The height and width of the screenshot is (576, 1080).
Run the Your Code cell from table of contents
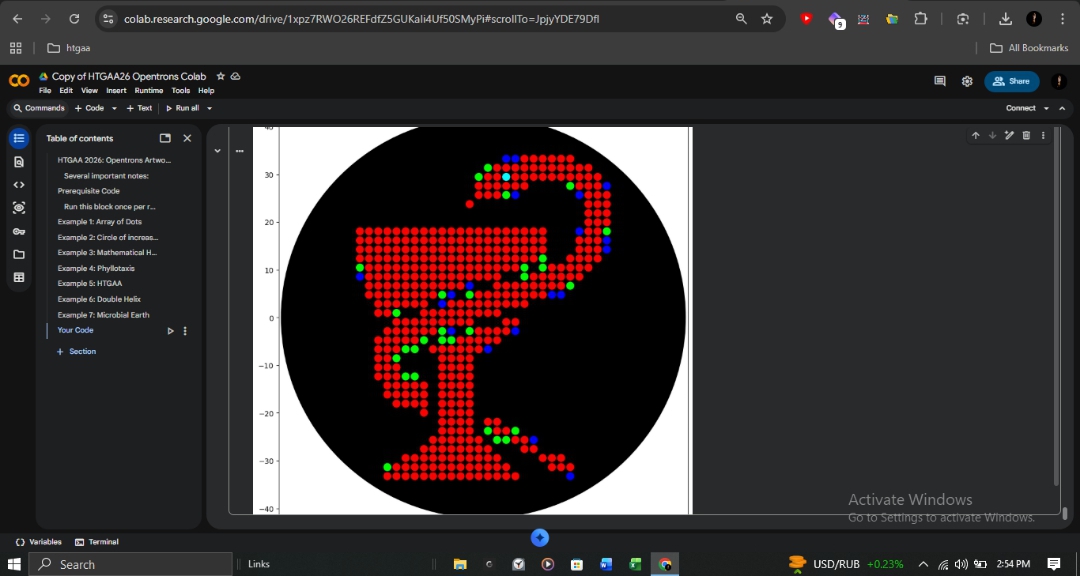(170, 330)
